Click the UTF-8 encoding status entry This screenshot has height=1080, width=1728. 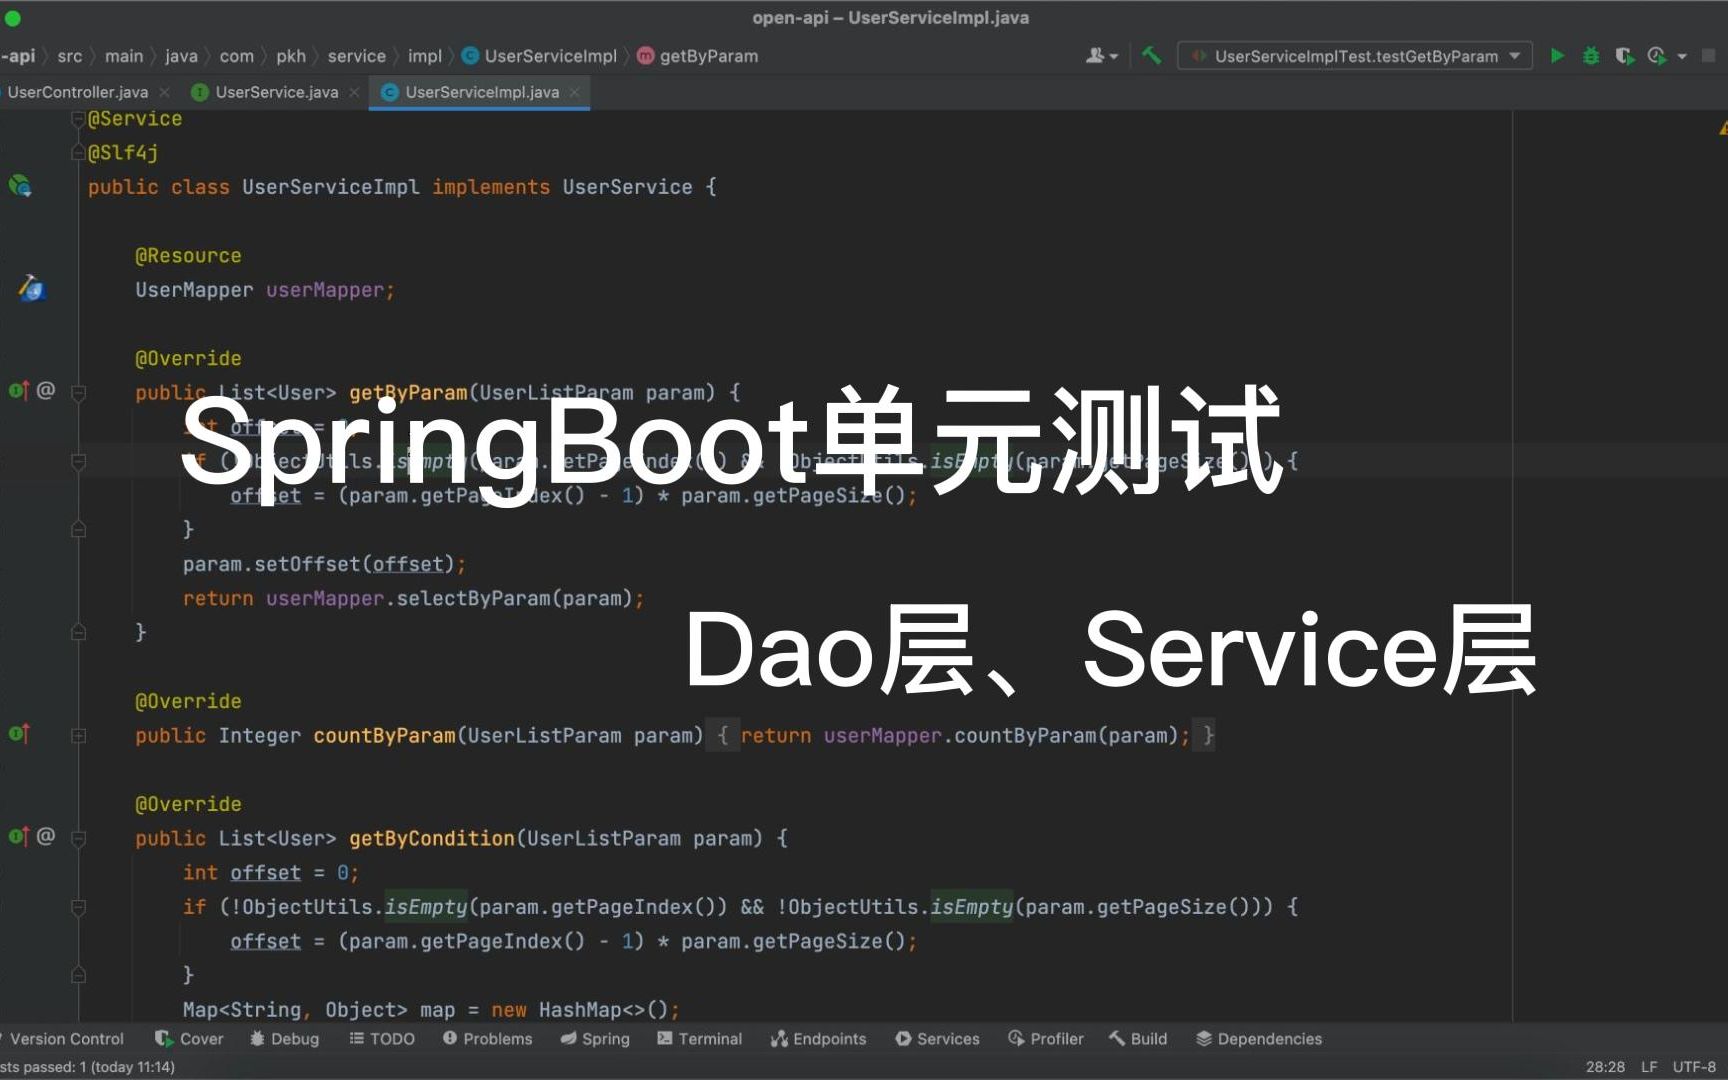pyautogui.click(x=1694, y=1067)
